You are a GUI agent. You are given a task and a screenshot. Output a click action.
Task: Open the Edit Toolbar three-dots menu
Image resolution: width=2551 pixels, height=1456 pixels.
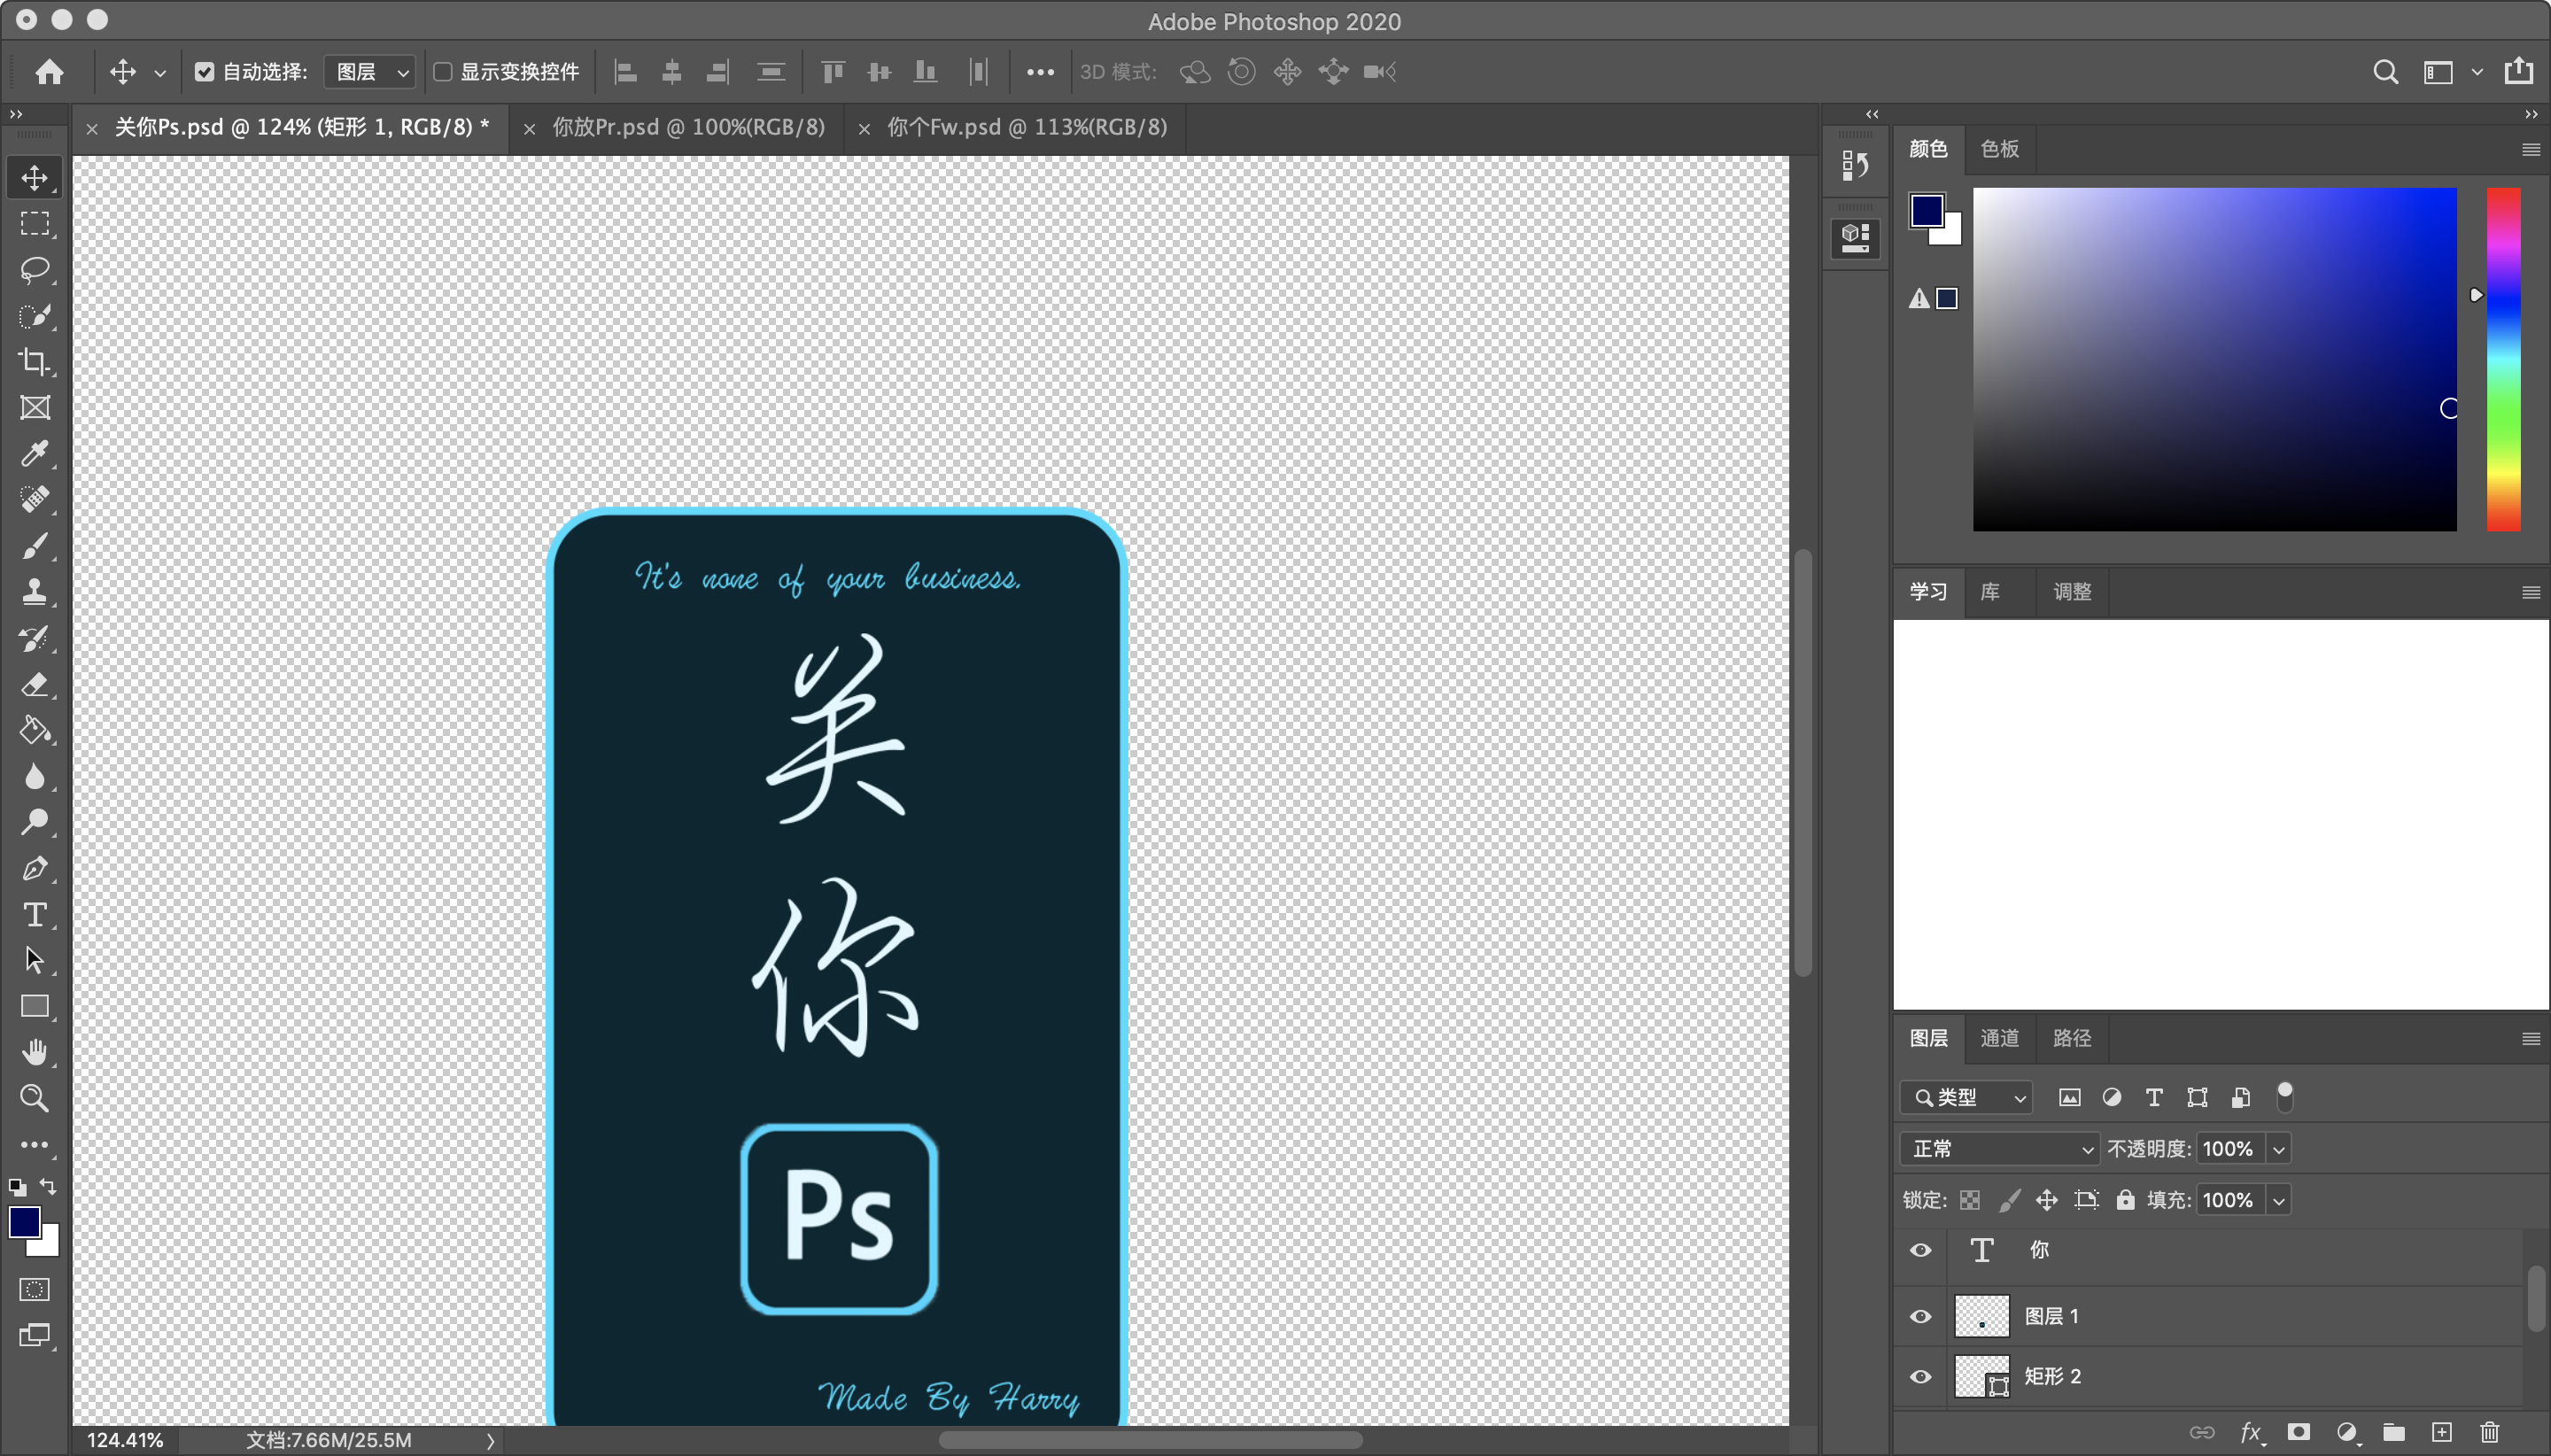click(35, 1145)
